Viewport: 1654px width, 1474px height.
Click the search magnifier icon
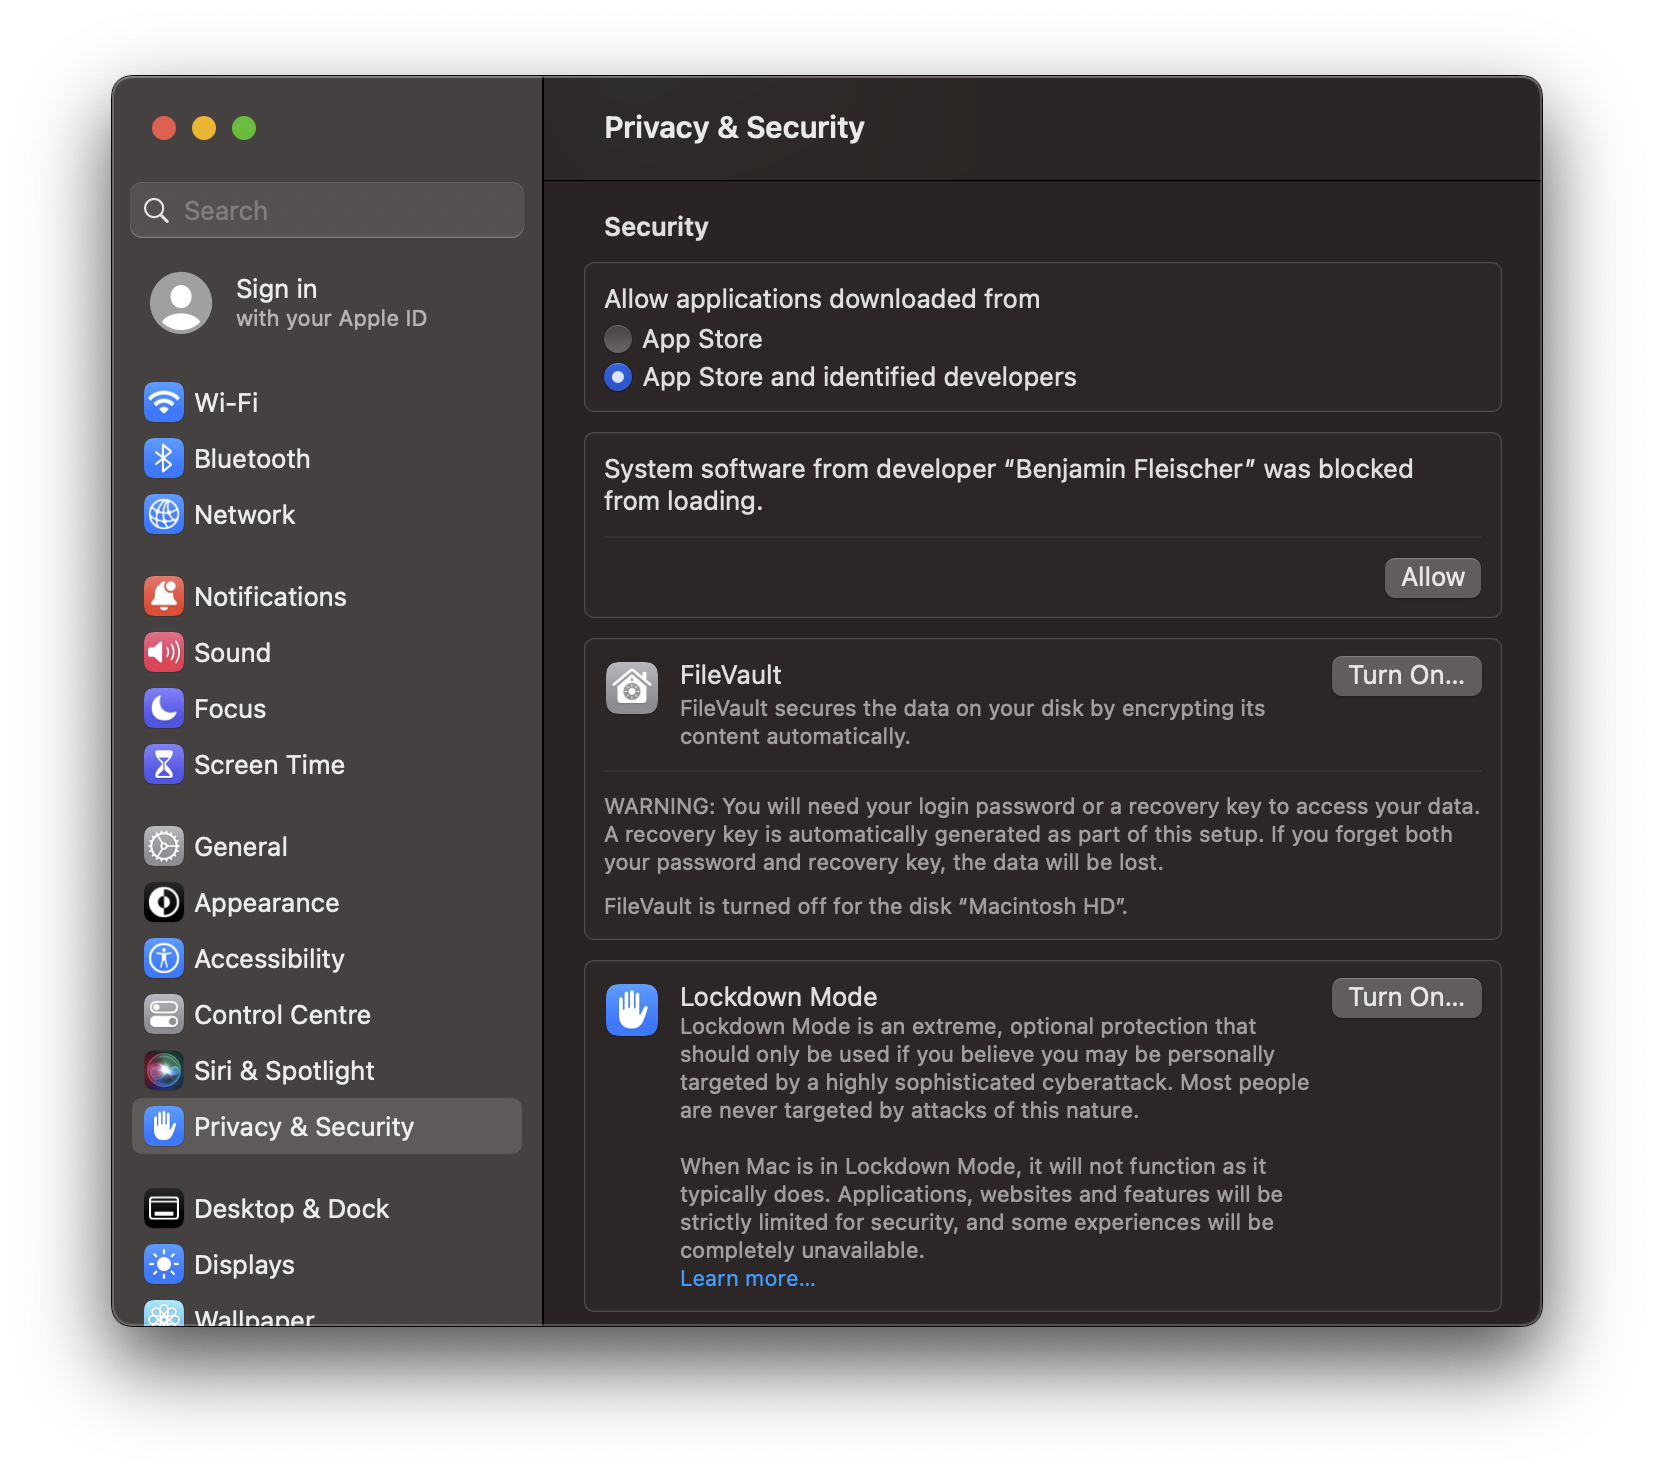157,211
